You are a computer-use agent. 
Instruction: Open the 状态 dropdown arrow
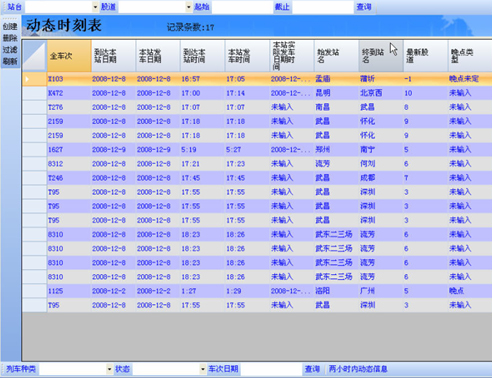[203, 369]
